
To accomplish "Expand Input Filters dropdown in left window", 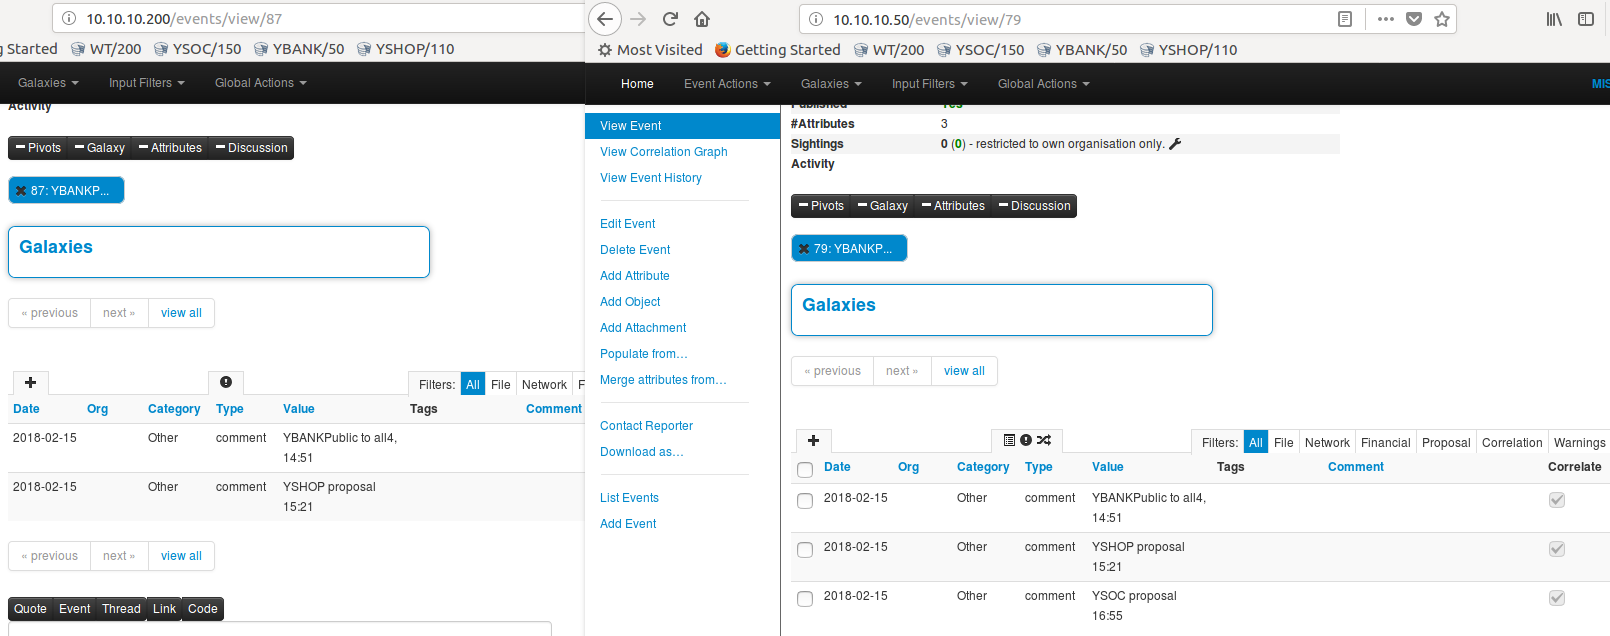I will [x=146, y=83].
